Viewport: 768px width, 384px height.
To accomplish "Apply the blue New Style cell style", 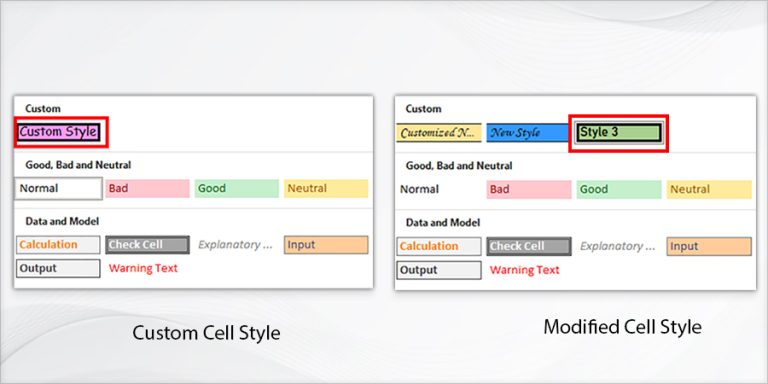I will pyautogui.click(x=528, y=133).
